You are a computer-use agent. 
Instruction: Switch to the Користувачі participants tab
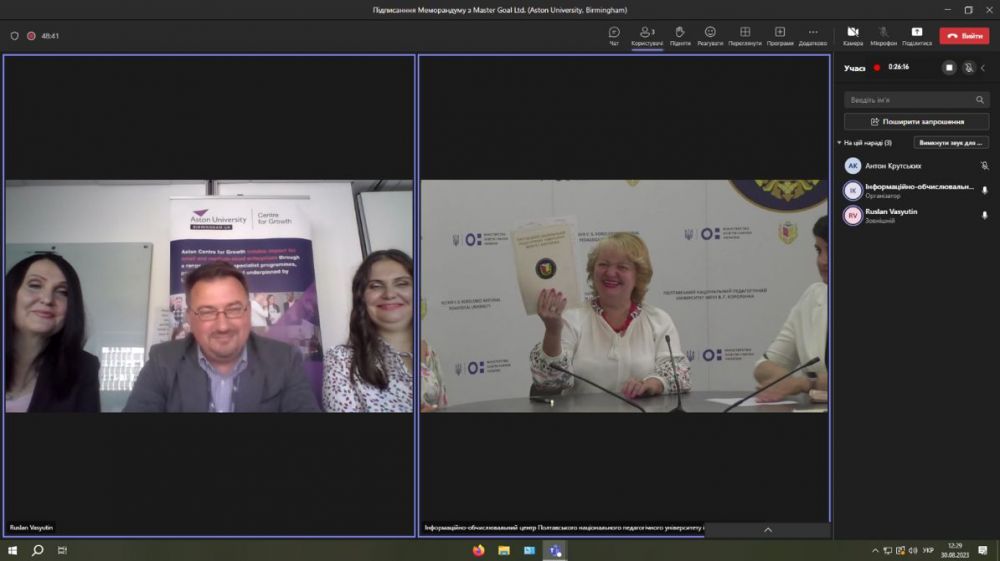coord(646,35)
